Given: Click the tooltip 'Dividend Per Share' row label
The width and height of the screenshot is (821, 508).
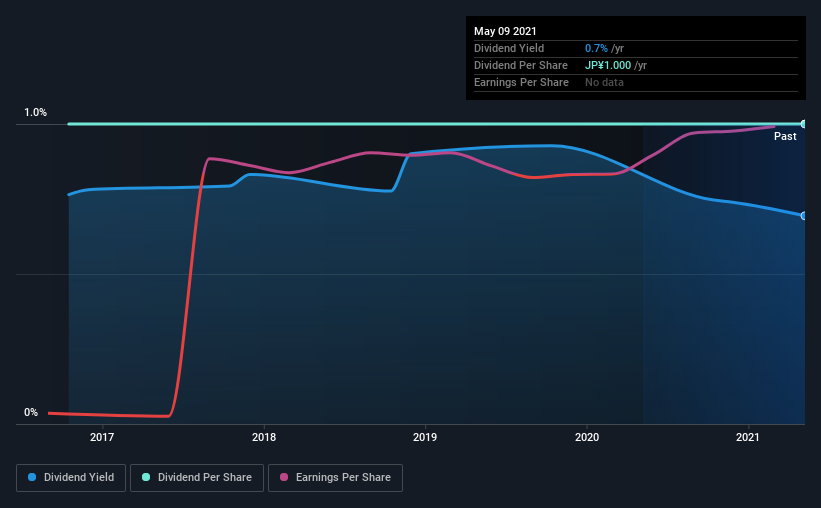Looking at the screenshot, I should 520,65.
